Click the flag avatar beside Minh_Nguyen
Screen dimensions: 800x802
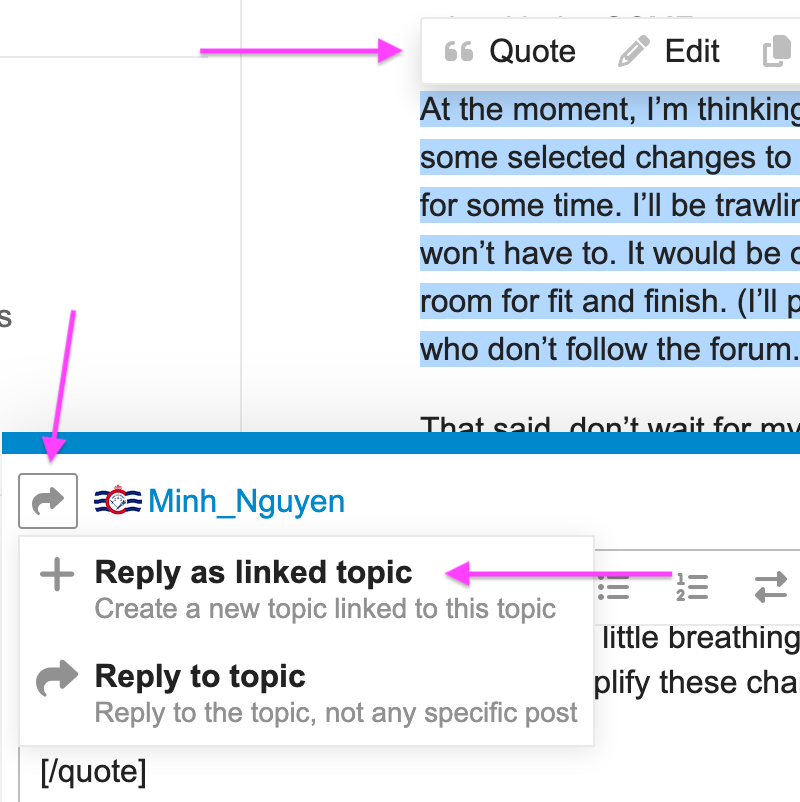tap(118, 501)
